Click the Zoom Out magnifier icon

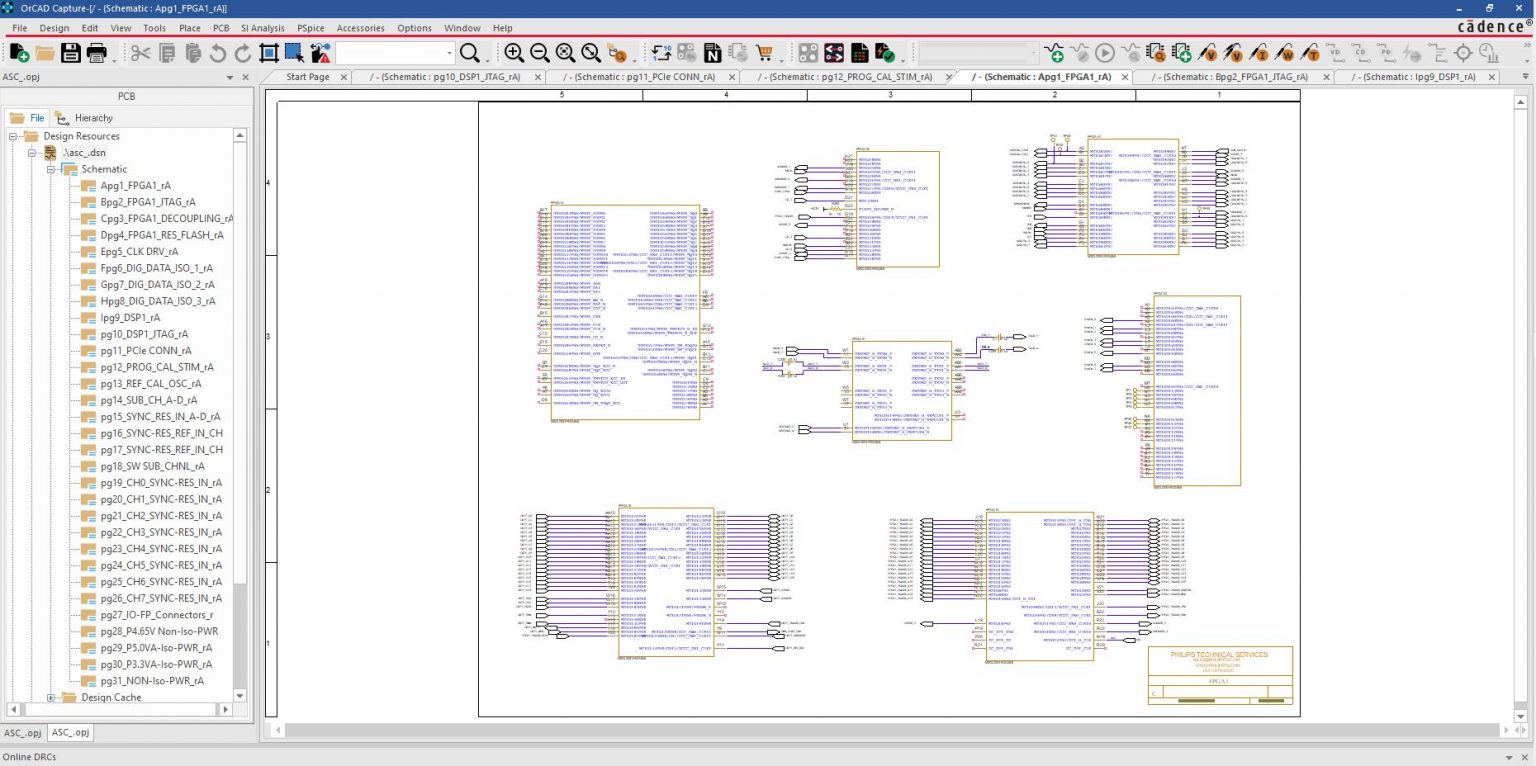(x=540, y=53)
